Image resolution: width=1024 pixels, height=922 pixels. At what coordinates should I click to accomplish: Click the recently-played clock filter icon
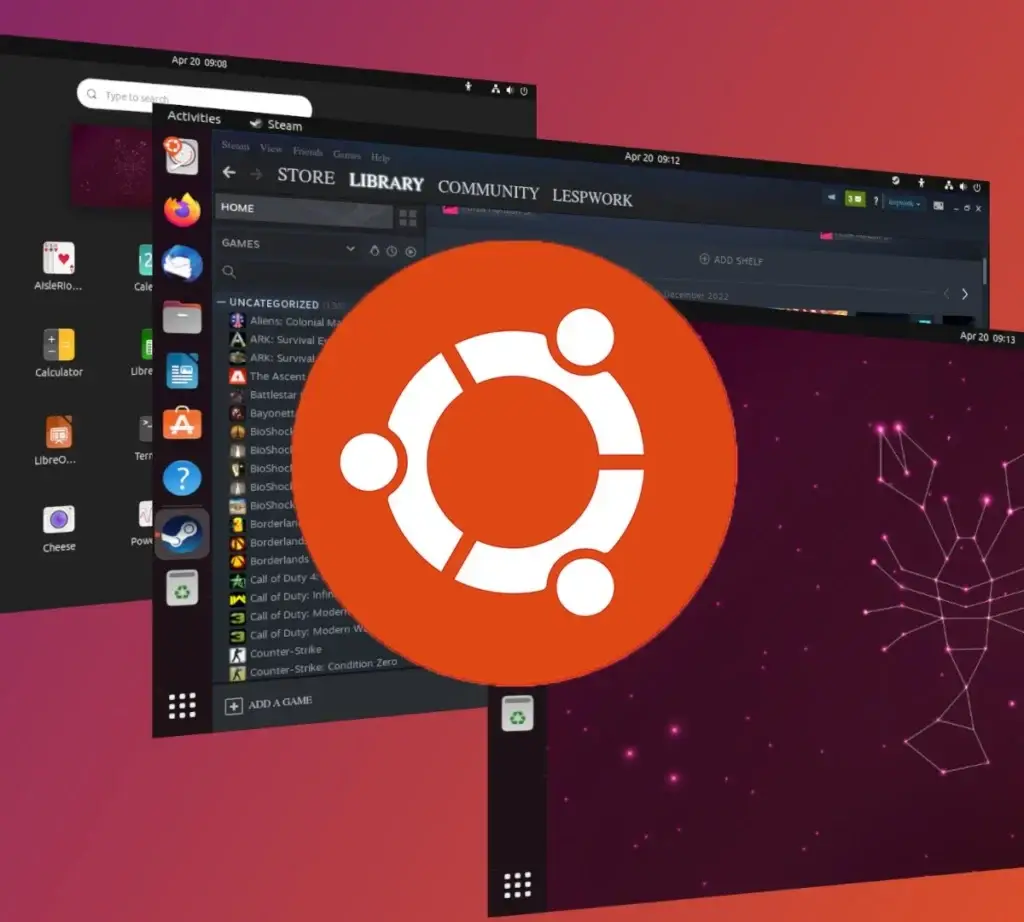tap(390, 252)
